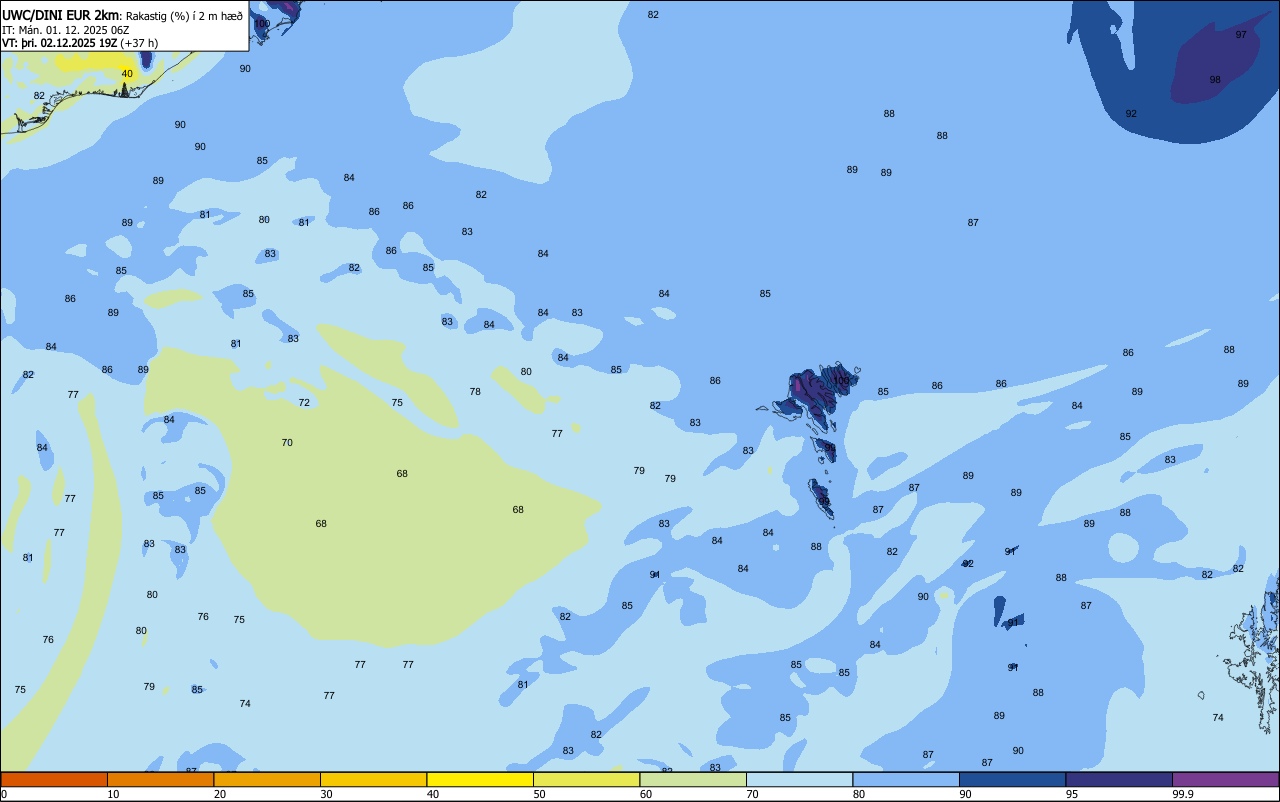Click the humidity value 72 on the map

coord(304,402)
